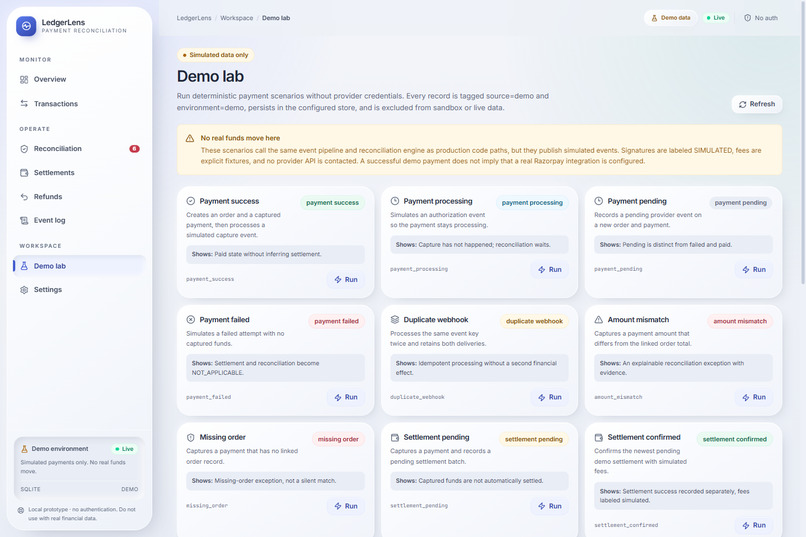Viewport: 806px width, 537px height.
Task: Click the No real funds move here heading
Action: [240, 138]
